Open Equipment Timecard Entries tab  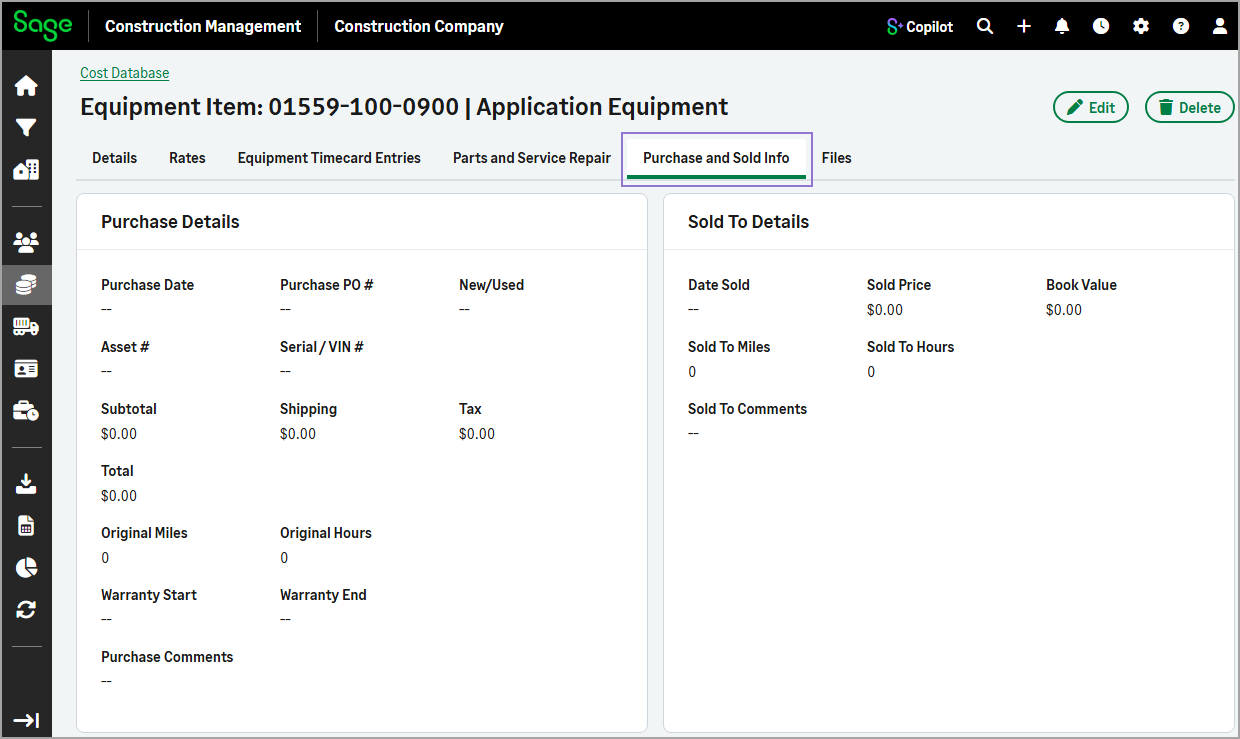pos(329,158)
